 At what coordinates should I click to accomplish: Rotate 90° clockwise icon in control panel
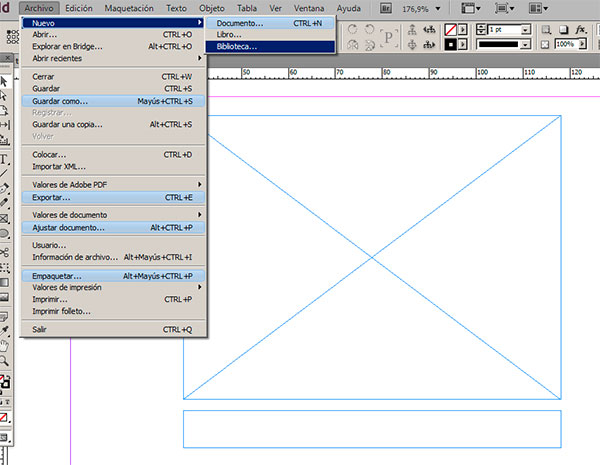pyautogui.click(x=353, y=29)
